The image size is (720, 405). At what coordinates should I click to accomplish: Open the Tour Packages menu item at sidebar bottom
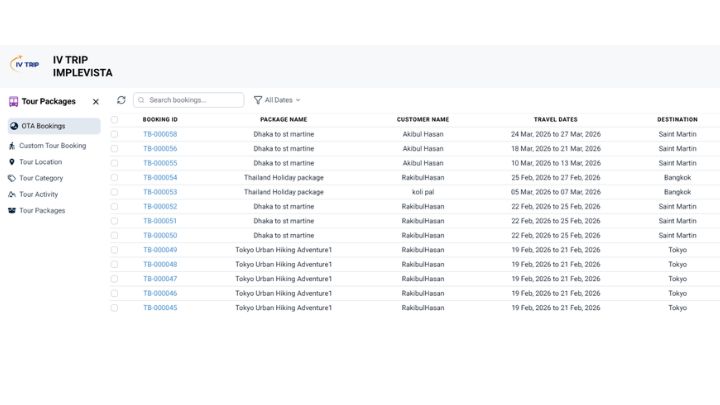pyautogui.click(x=42, y=211)
